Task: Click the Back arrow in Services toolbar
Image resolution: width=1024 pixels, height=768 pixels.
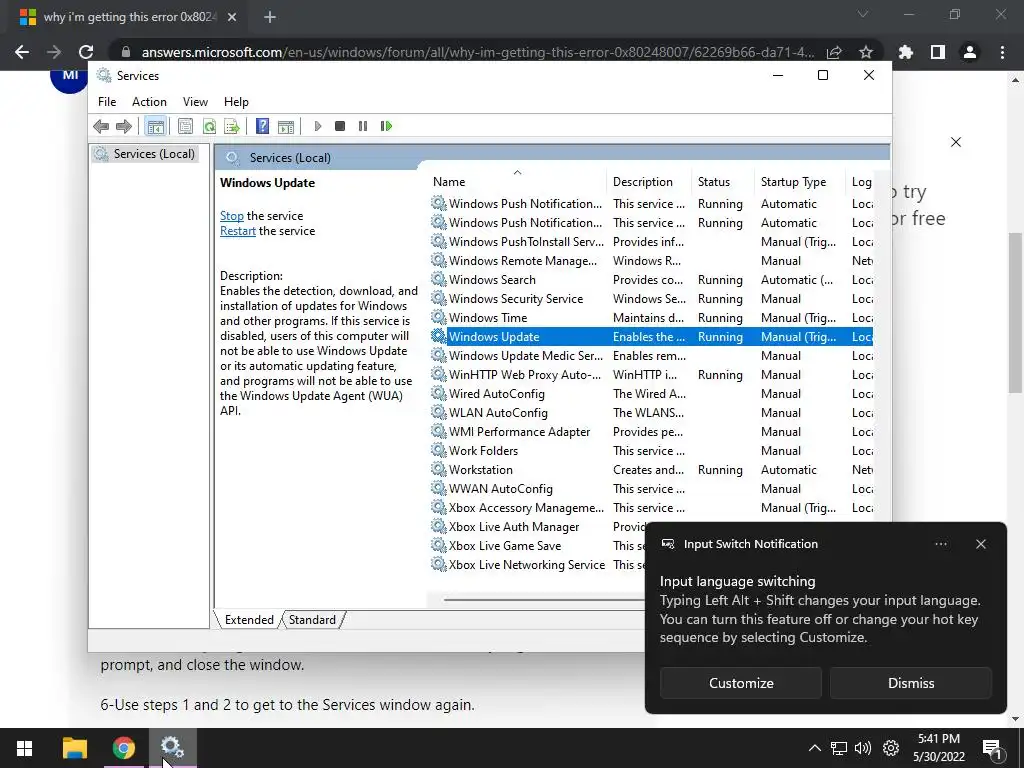Action: tap(101, 126)
